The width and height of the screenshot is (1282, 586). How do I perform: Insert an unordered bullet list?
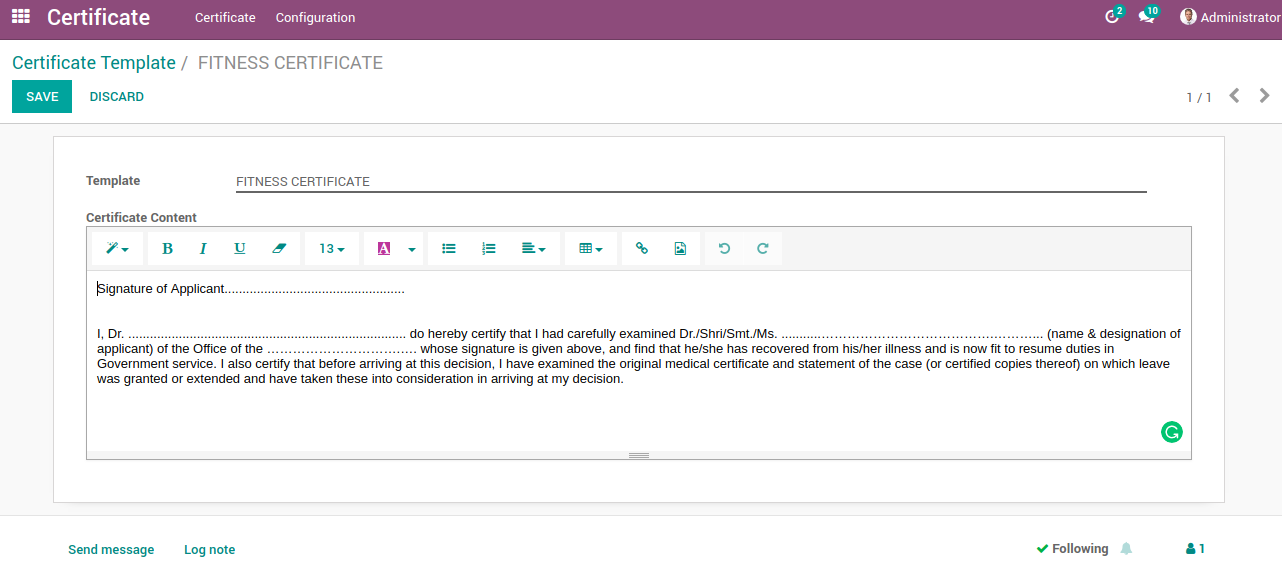pyautogui.click(x=449, y=249)
